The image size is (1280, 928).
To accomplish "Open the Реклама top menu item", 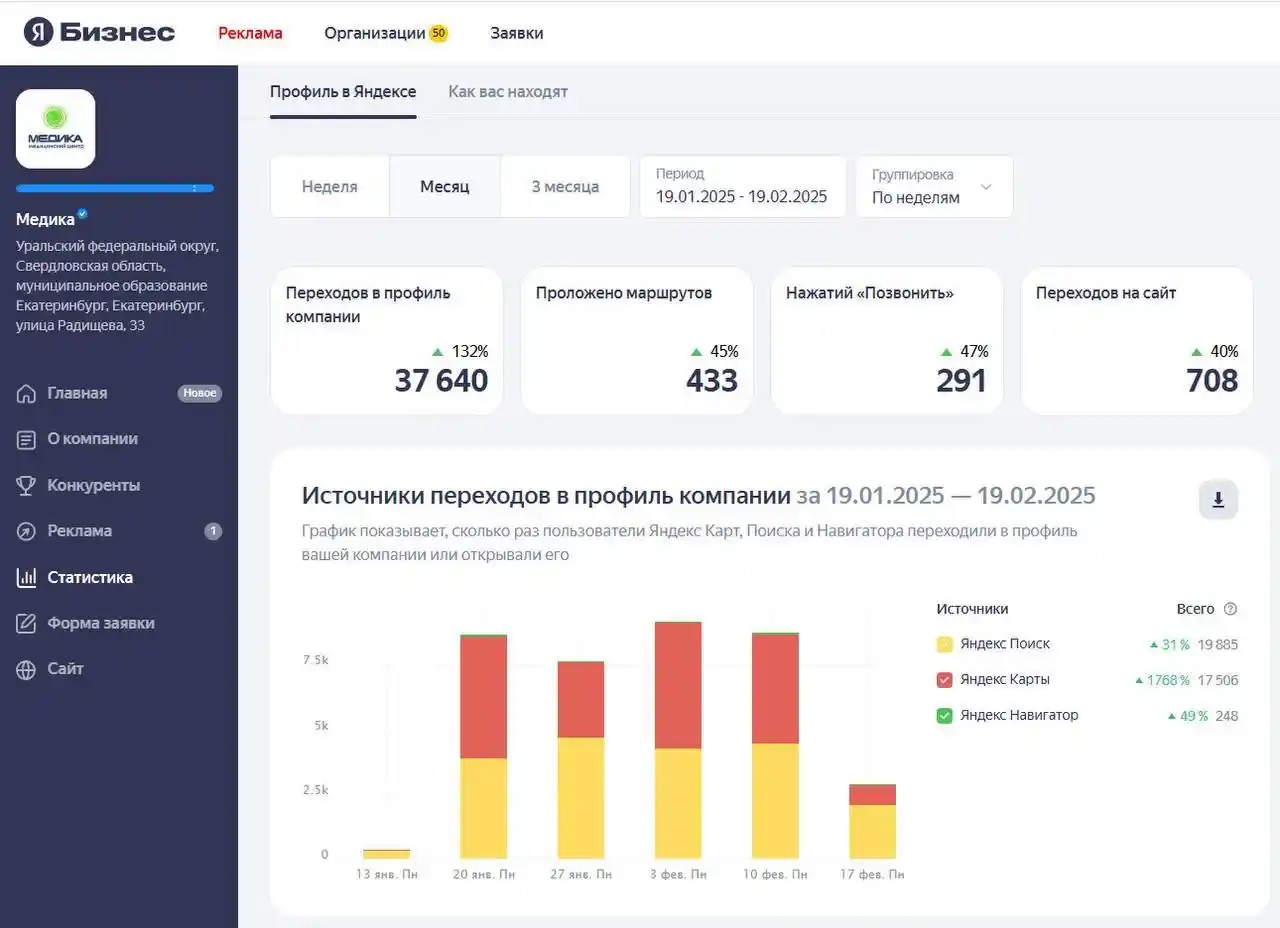I will 250,33.
